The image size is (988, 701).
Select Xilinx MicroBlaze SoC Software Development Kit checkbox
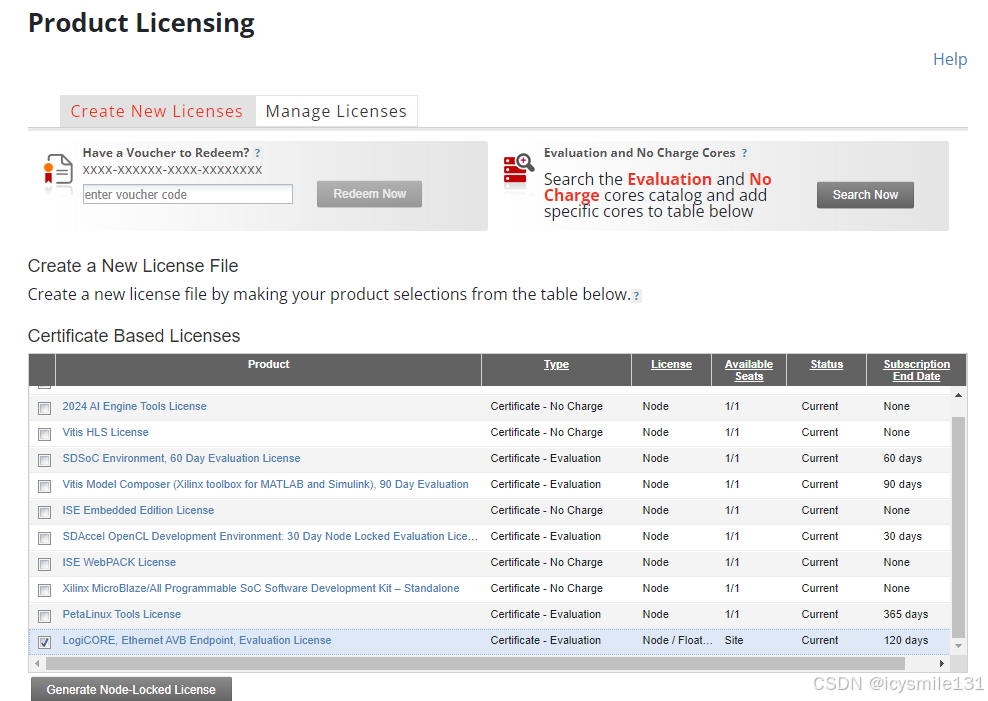click(x=45, y=590)
